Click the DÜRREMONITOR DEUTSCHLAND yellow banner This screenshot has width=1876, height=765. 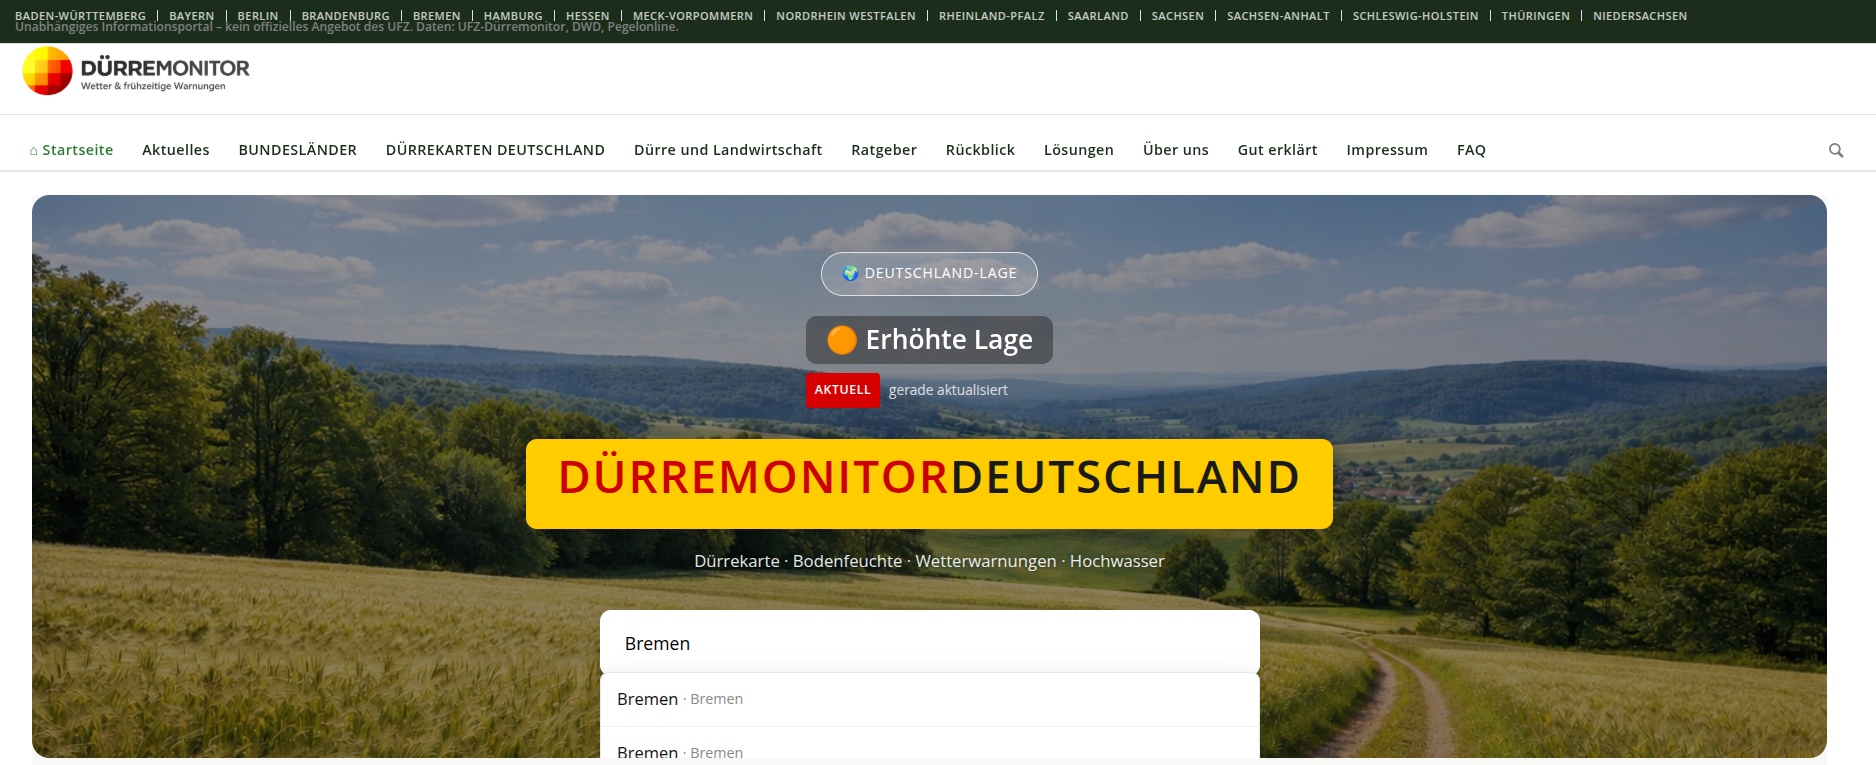929,484
